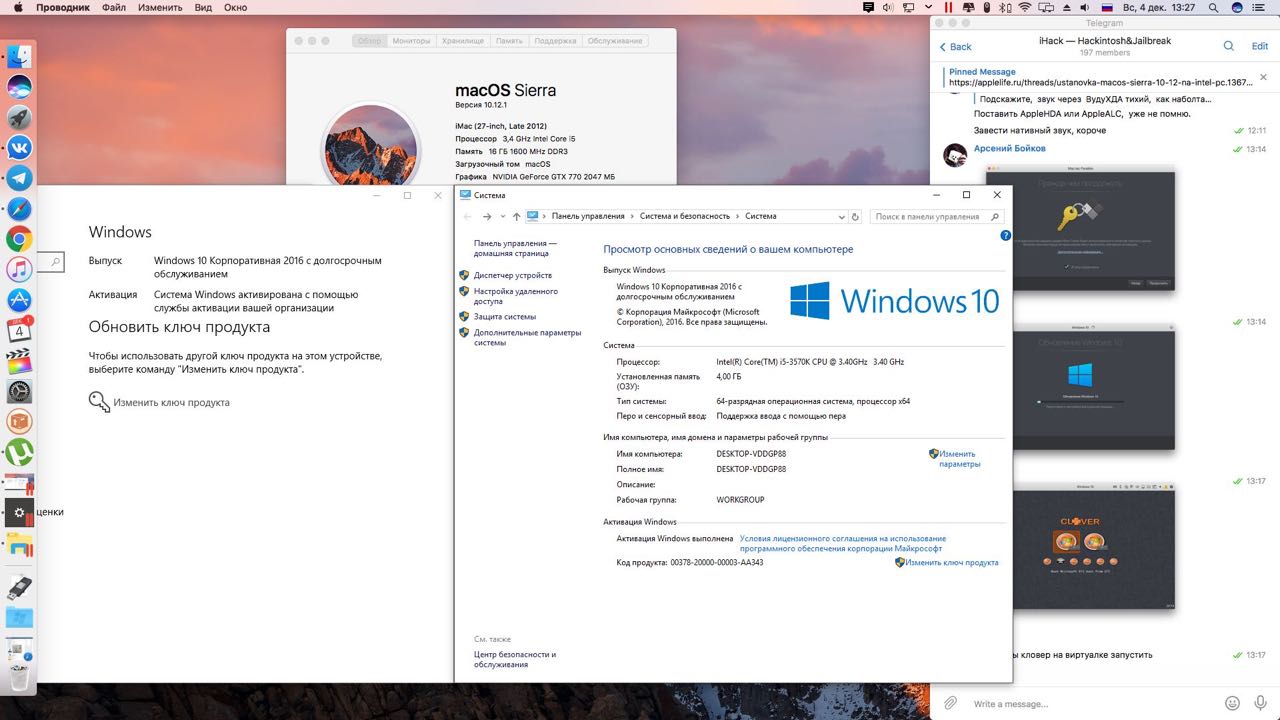Open Дополнительные параметры системы link
Screen dimensions: 1280x720
click(x=527, y=337)
